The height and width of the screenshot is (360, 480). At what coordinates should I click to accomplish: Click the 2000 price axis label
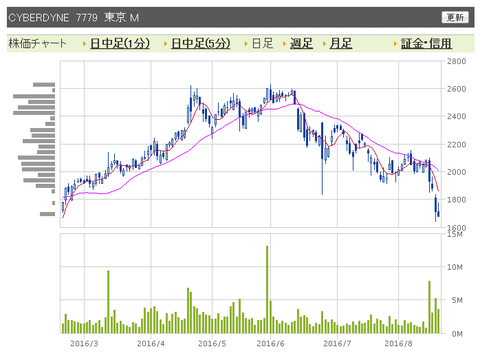click(x=456, y=172)
